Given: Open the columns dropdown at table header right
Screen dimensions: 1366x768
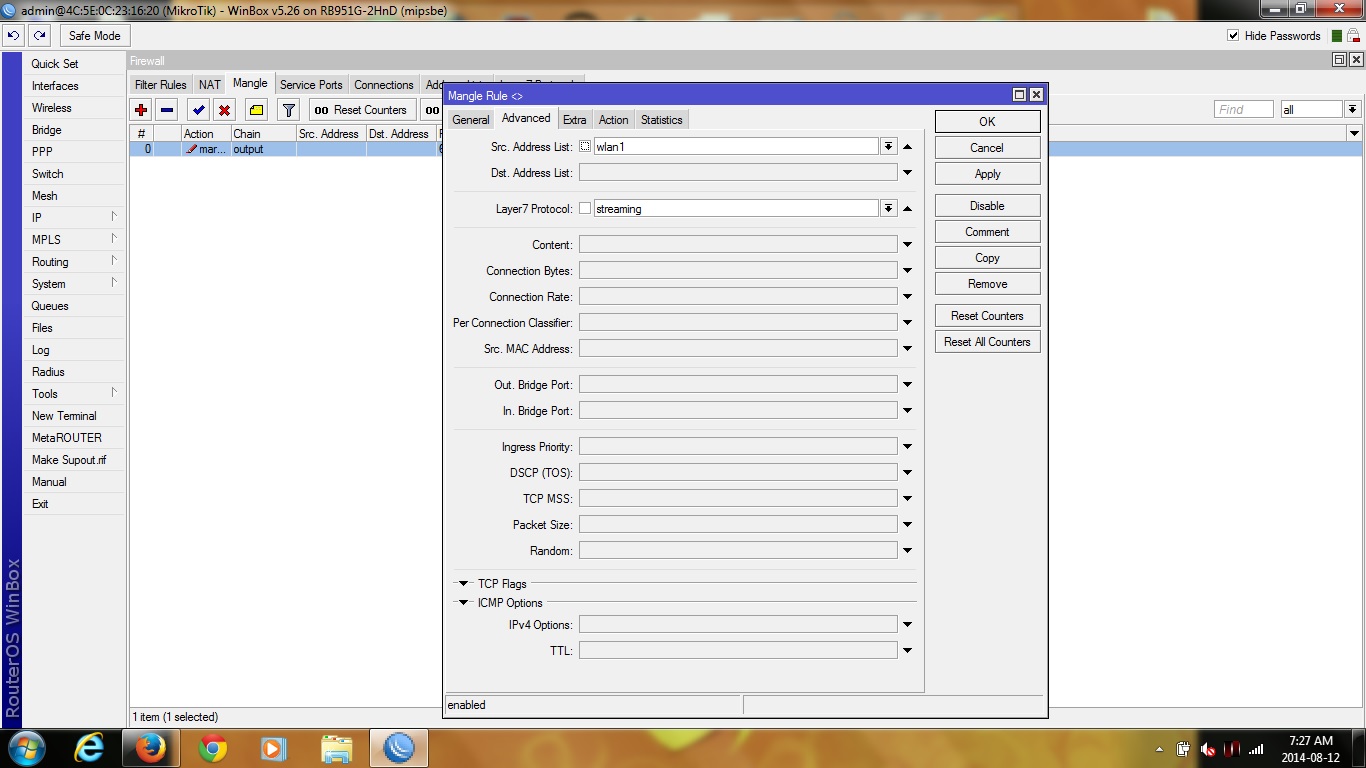Looking at the screenshot, I should pyautogui.click(x=1355, y=133).
